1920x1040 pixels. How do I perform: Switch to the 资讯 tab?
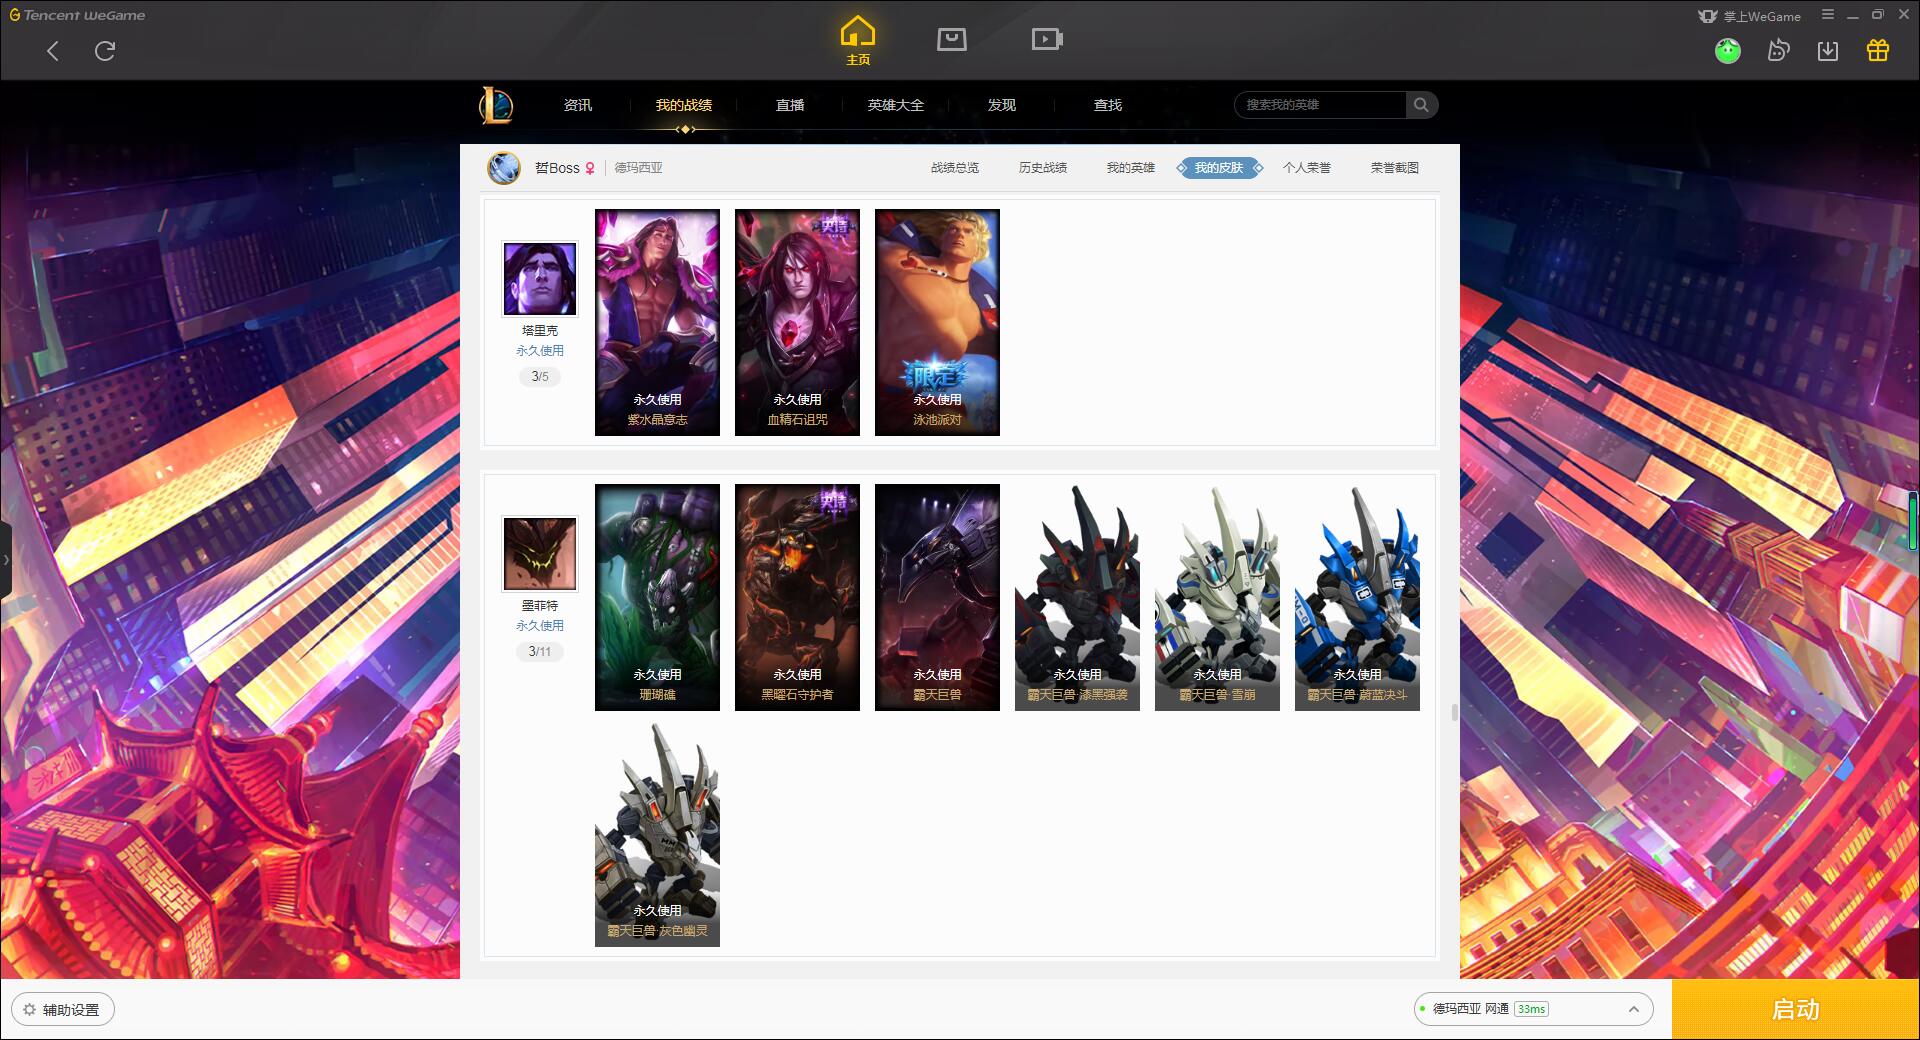[x=578, y=105]
